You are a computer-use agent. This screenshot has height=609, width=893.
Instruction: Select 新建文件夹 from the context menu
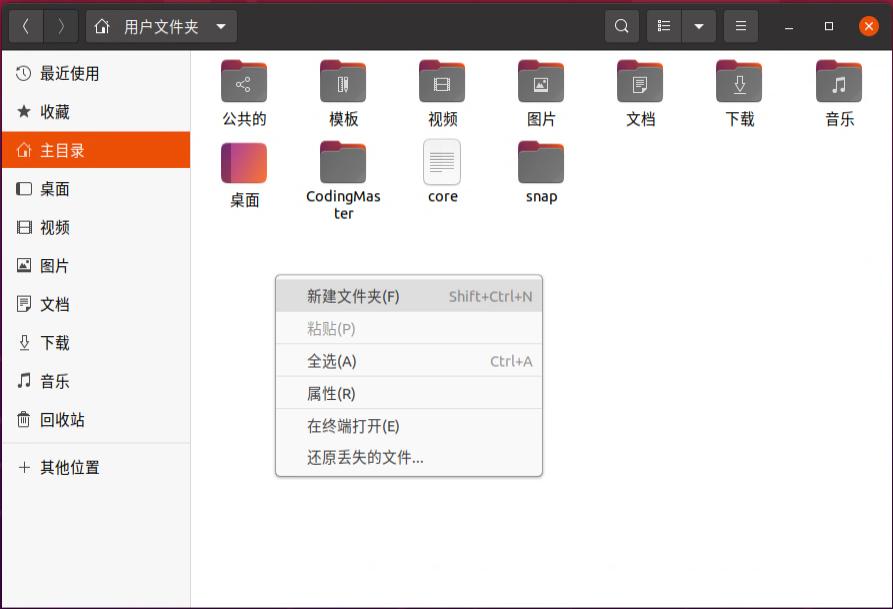point(350,294)
